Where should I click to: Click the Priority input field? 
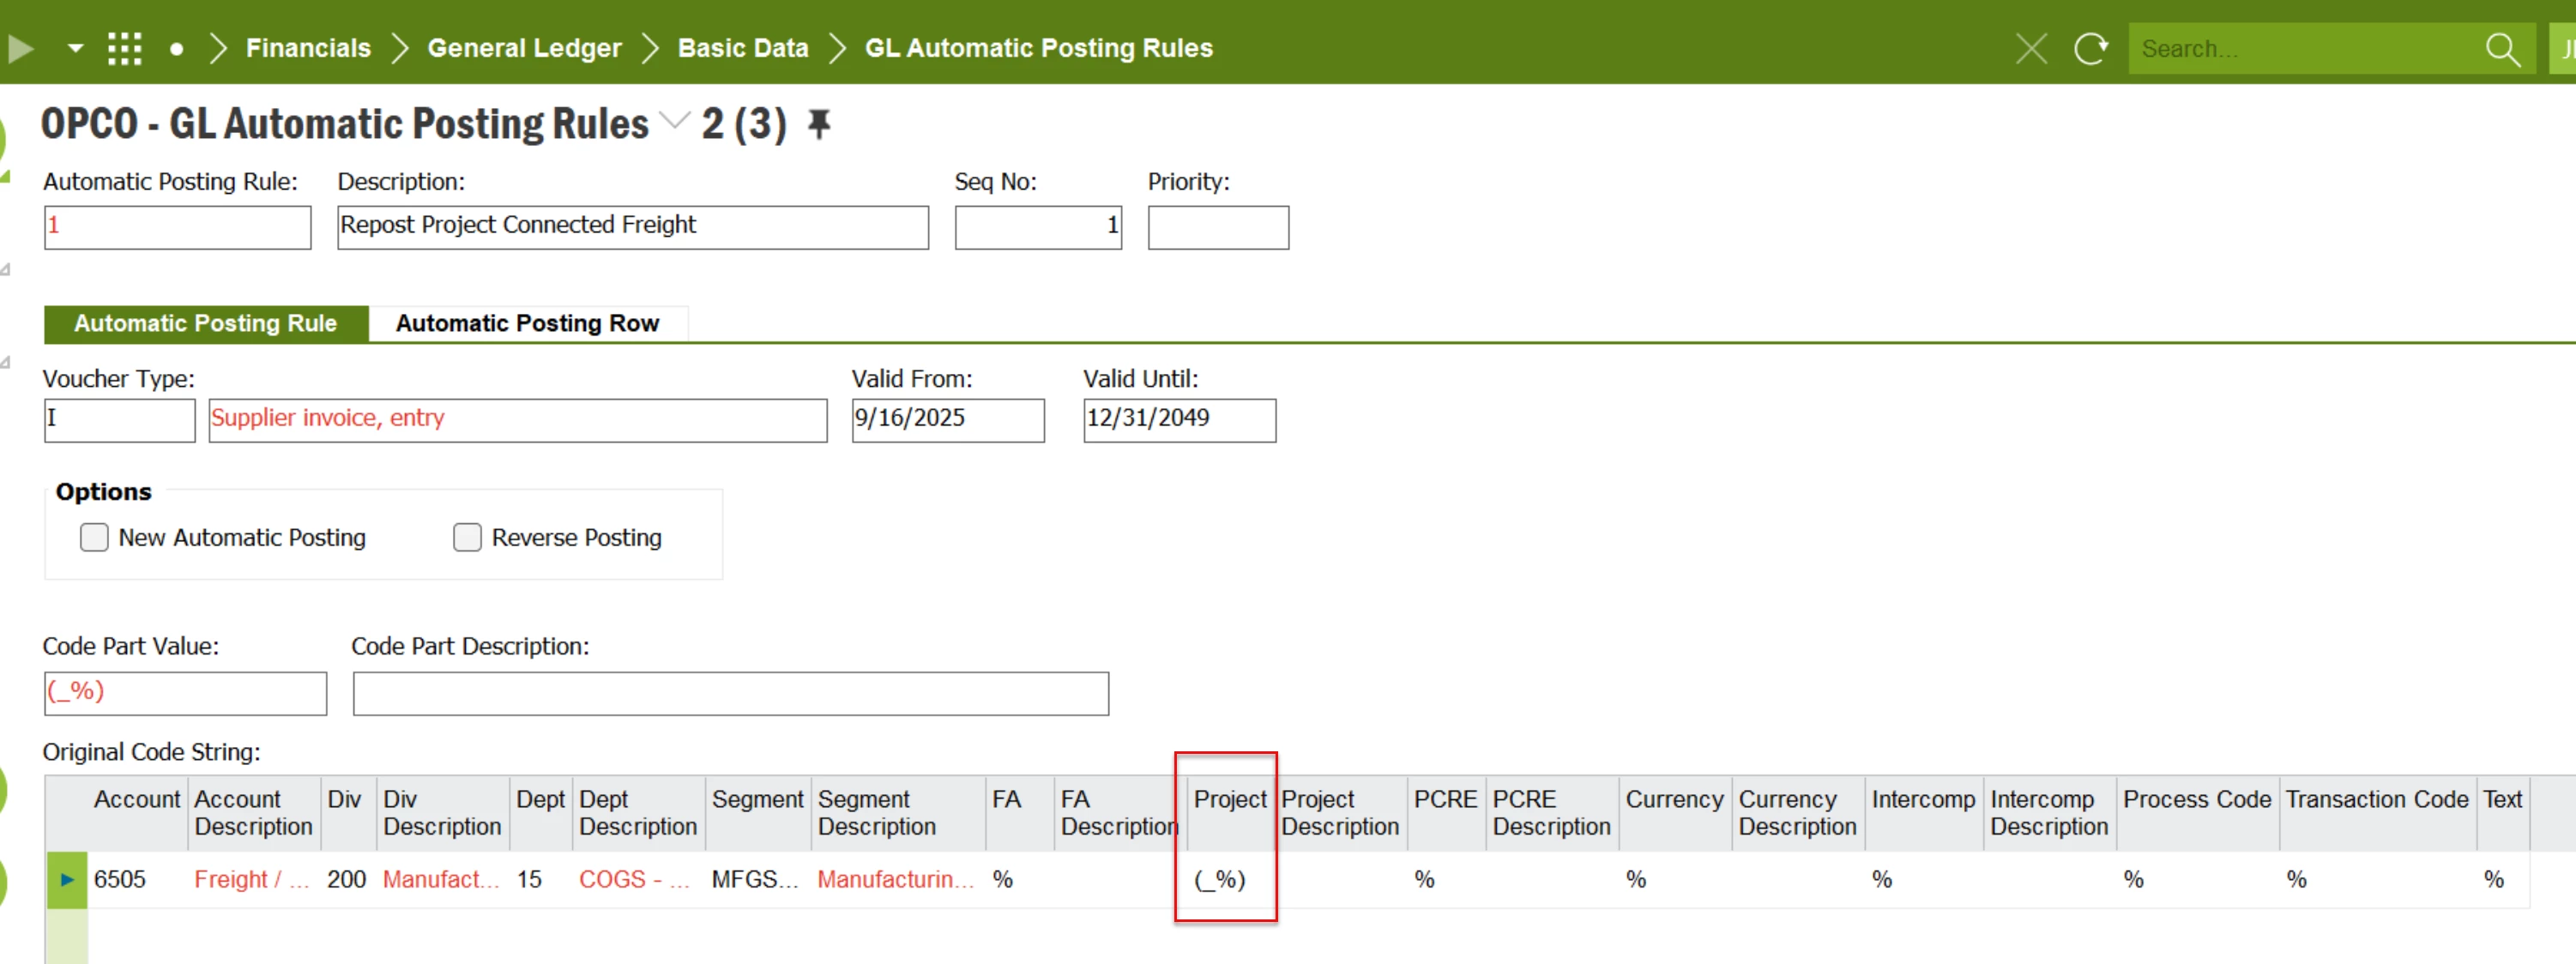[1217, 228]
